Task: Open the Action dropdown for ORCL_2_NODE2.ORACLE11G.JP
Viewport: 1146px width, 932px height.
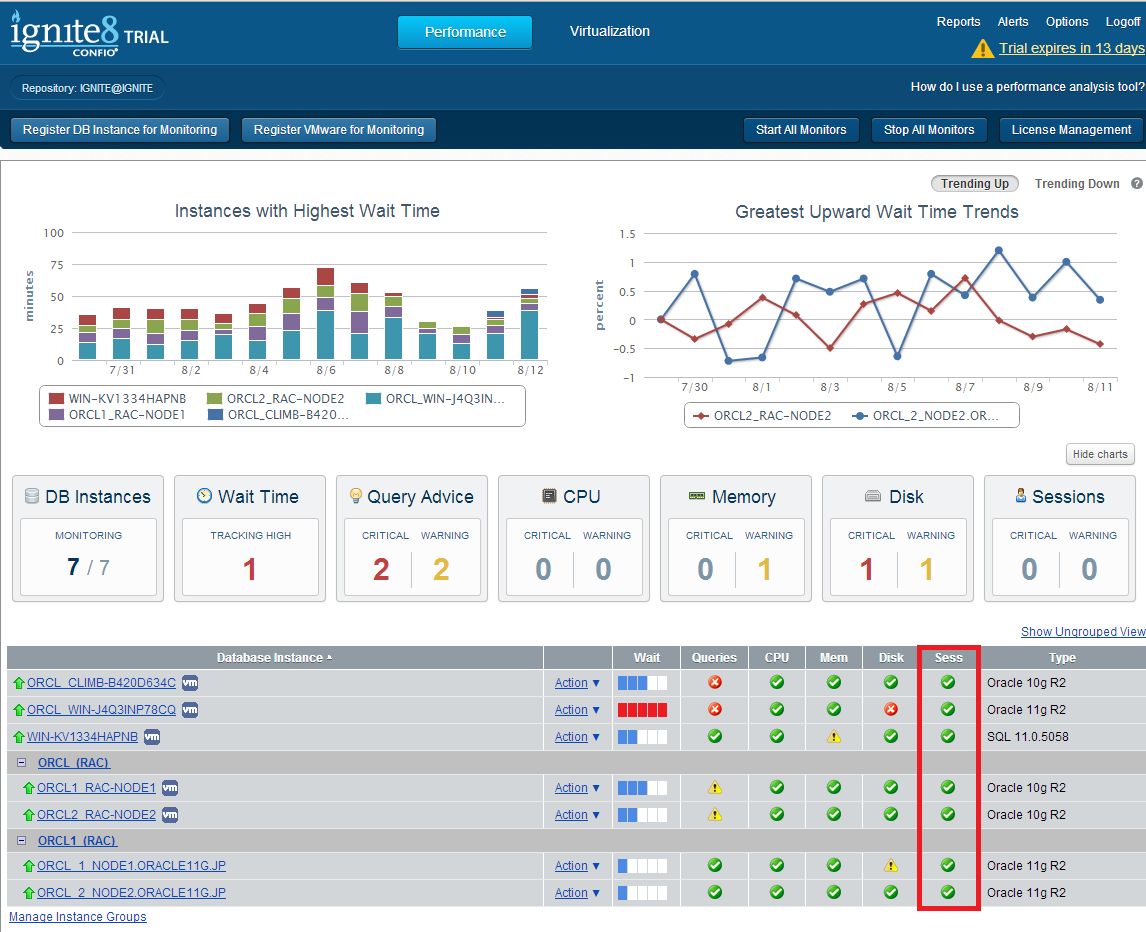Action: pos(577,893)
